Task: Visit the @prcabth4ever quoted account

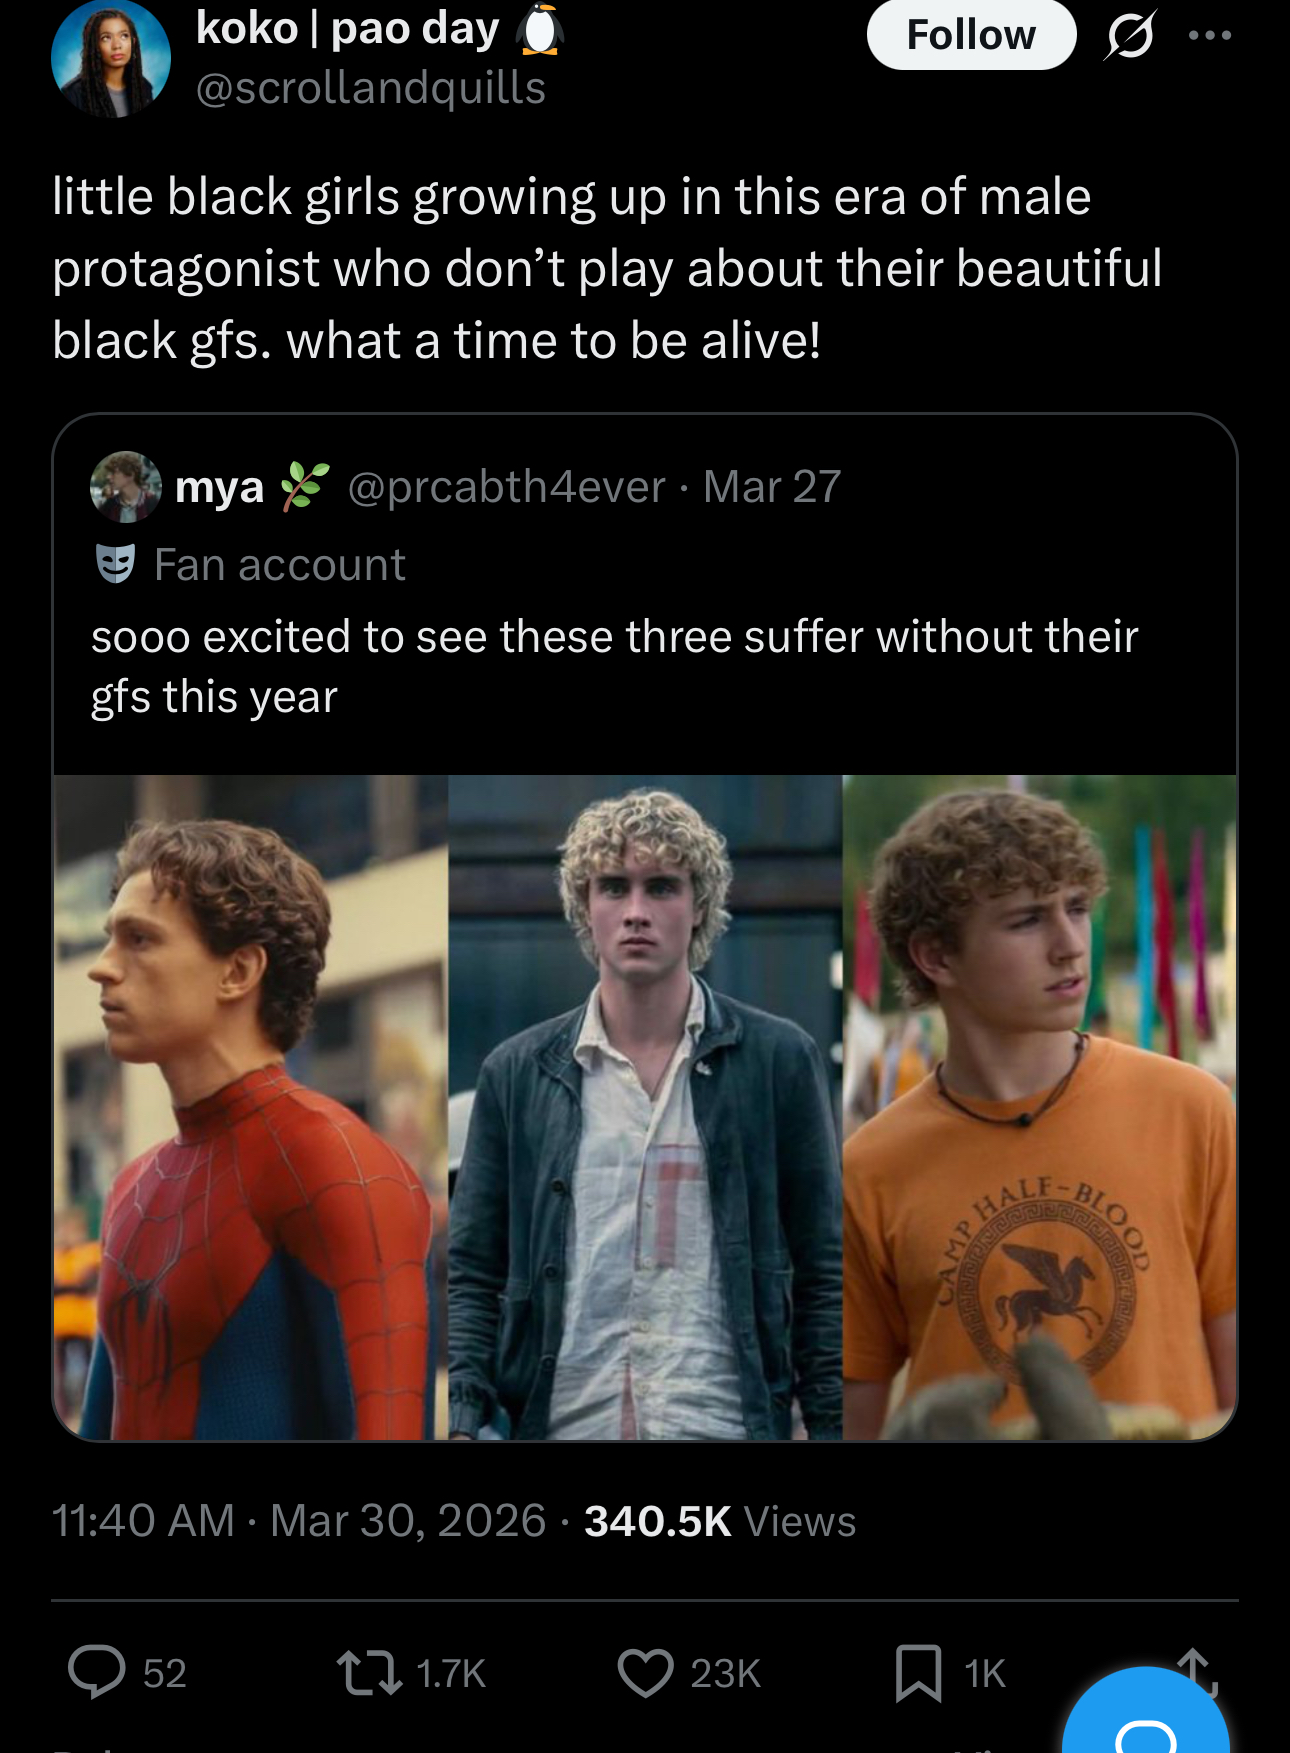Action: click(506, 487)
